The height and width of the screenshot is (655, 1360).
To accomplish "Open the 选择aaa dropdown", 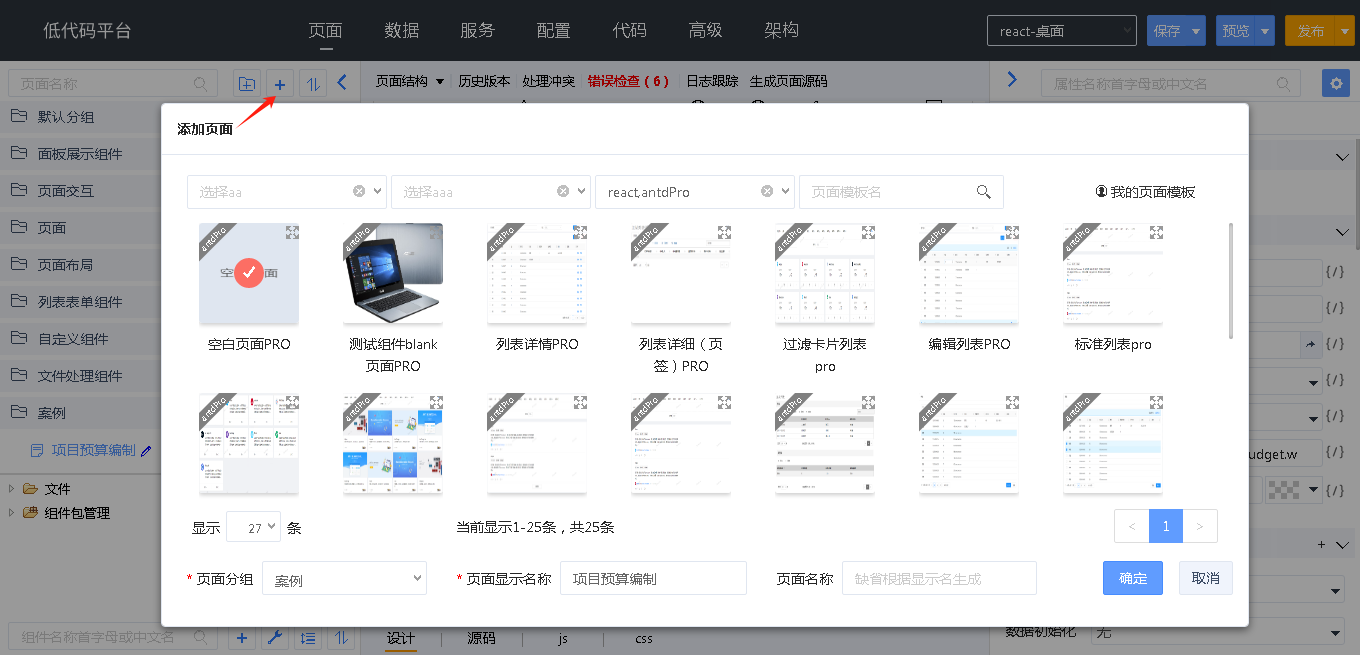I will pos(490,192).
